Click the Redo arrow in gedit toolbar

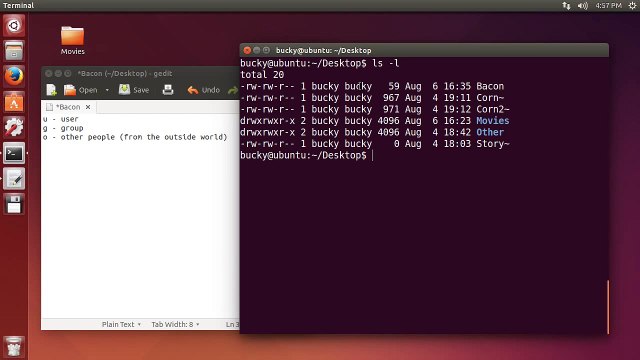[233, 90]
